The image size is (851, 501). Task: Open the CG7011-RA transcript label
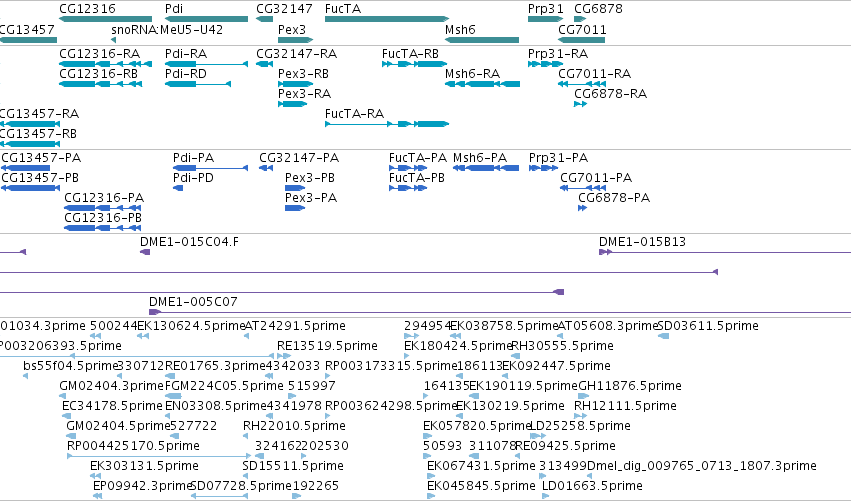pyautogui.click(x=595, y=73)
